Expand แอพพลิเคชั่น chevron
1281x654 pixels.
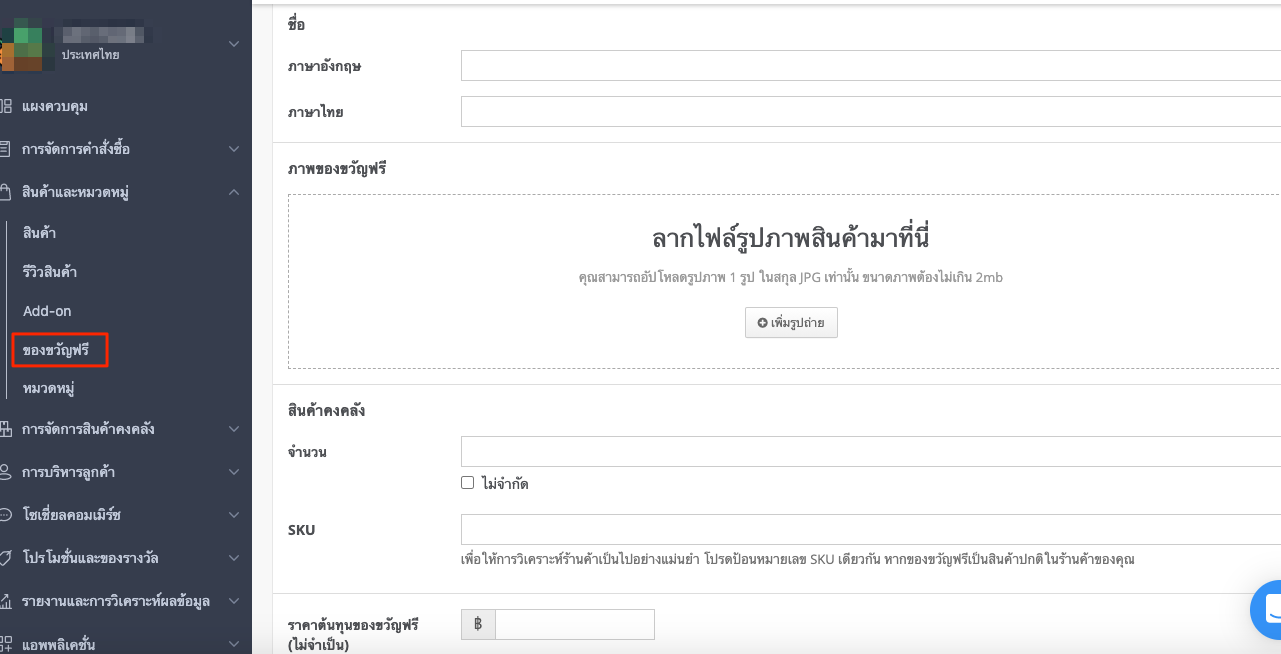pyautogui.click(x=234, y=645)
